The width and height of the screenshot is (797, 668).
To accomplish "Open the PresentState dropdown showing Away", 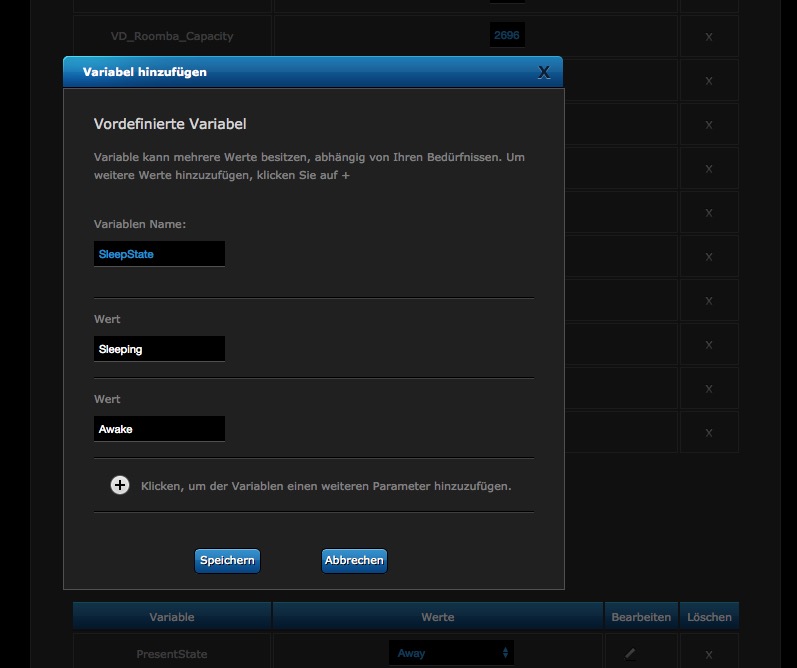I will click(x=451, y=653).
